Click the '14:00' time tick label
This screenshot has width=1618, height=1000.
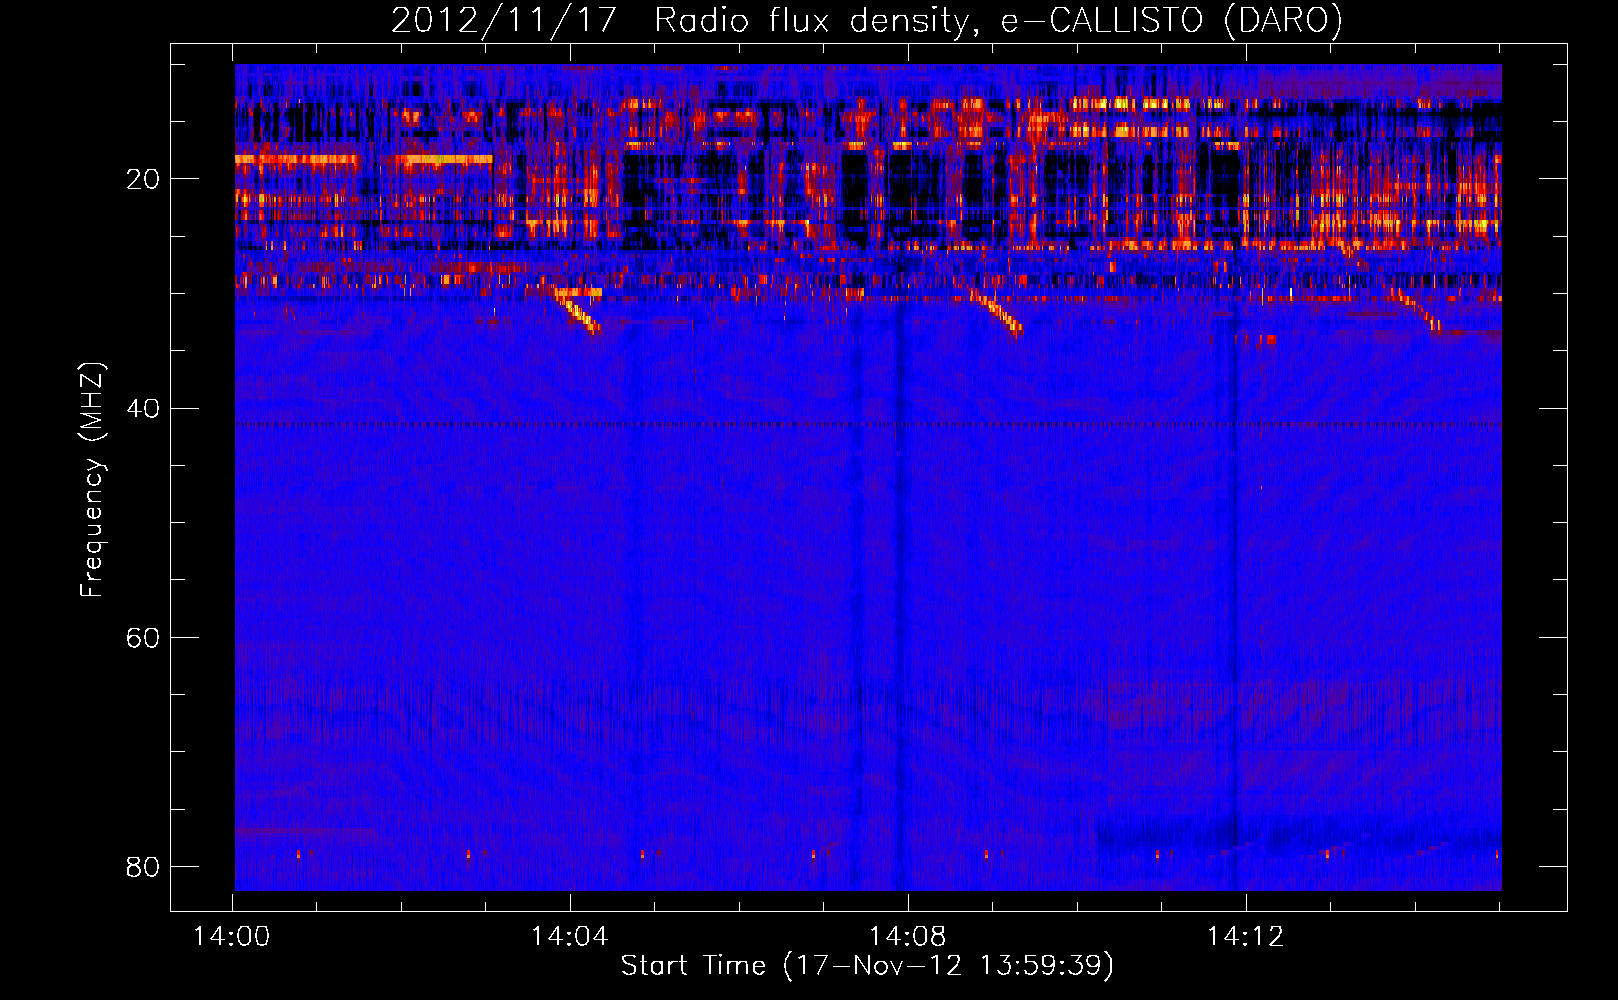point(232,937)
